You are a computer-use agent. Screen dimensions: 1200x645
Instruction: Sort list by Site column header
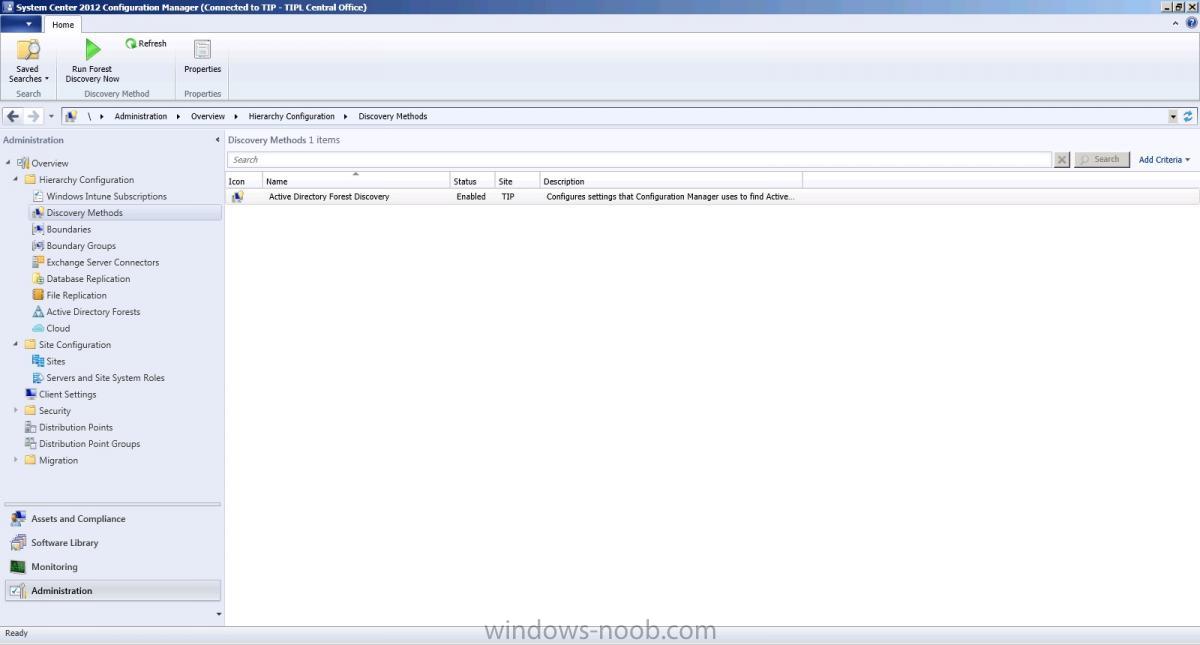(518, 181)
